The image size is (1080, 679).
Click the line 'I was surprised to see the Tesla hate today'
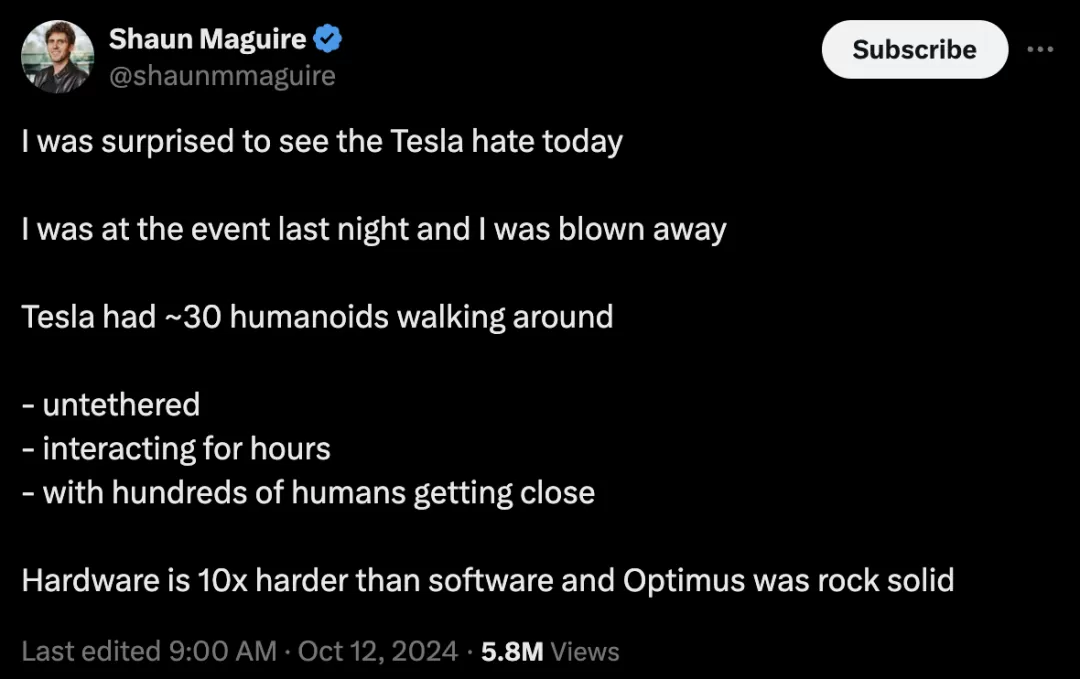[322, 141]
